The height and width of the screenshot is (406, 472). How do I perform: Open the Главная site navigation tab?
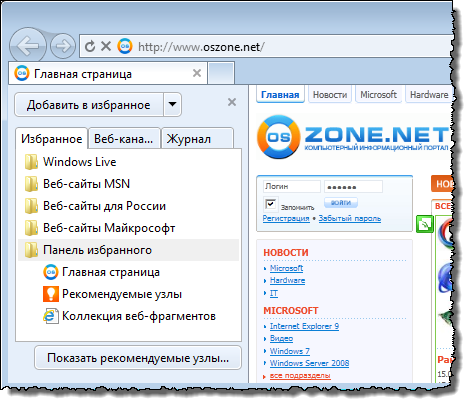click(x=280, y=95)
